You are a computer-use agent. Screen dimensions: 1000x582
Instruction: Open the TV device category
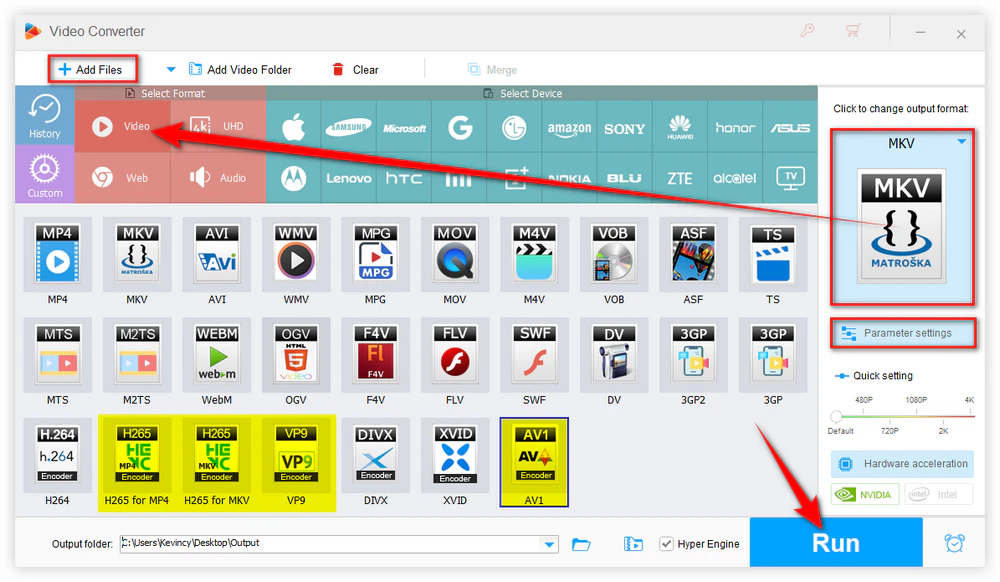tap(790, 178)
